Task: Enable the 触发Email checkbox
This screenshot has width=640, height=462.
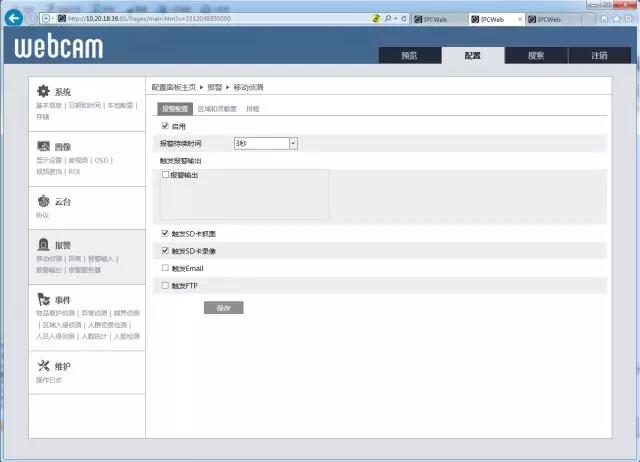Action: click(165, 268)
